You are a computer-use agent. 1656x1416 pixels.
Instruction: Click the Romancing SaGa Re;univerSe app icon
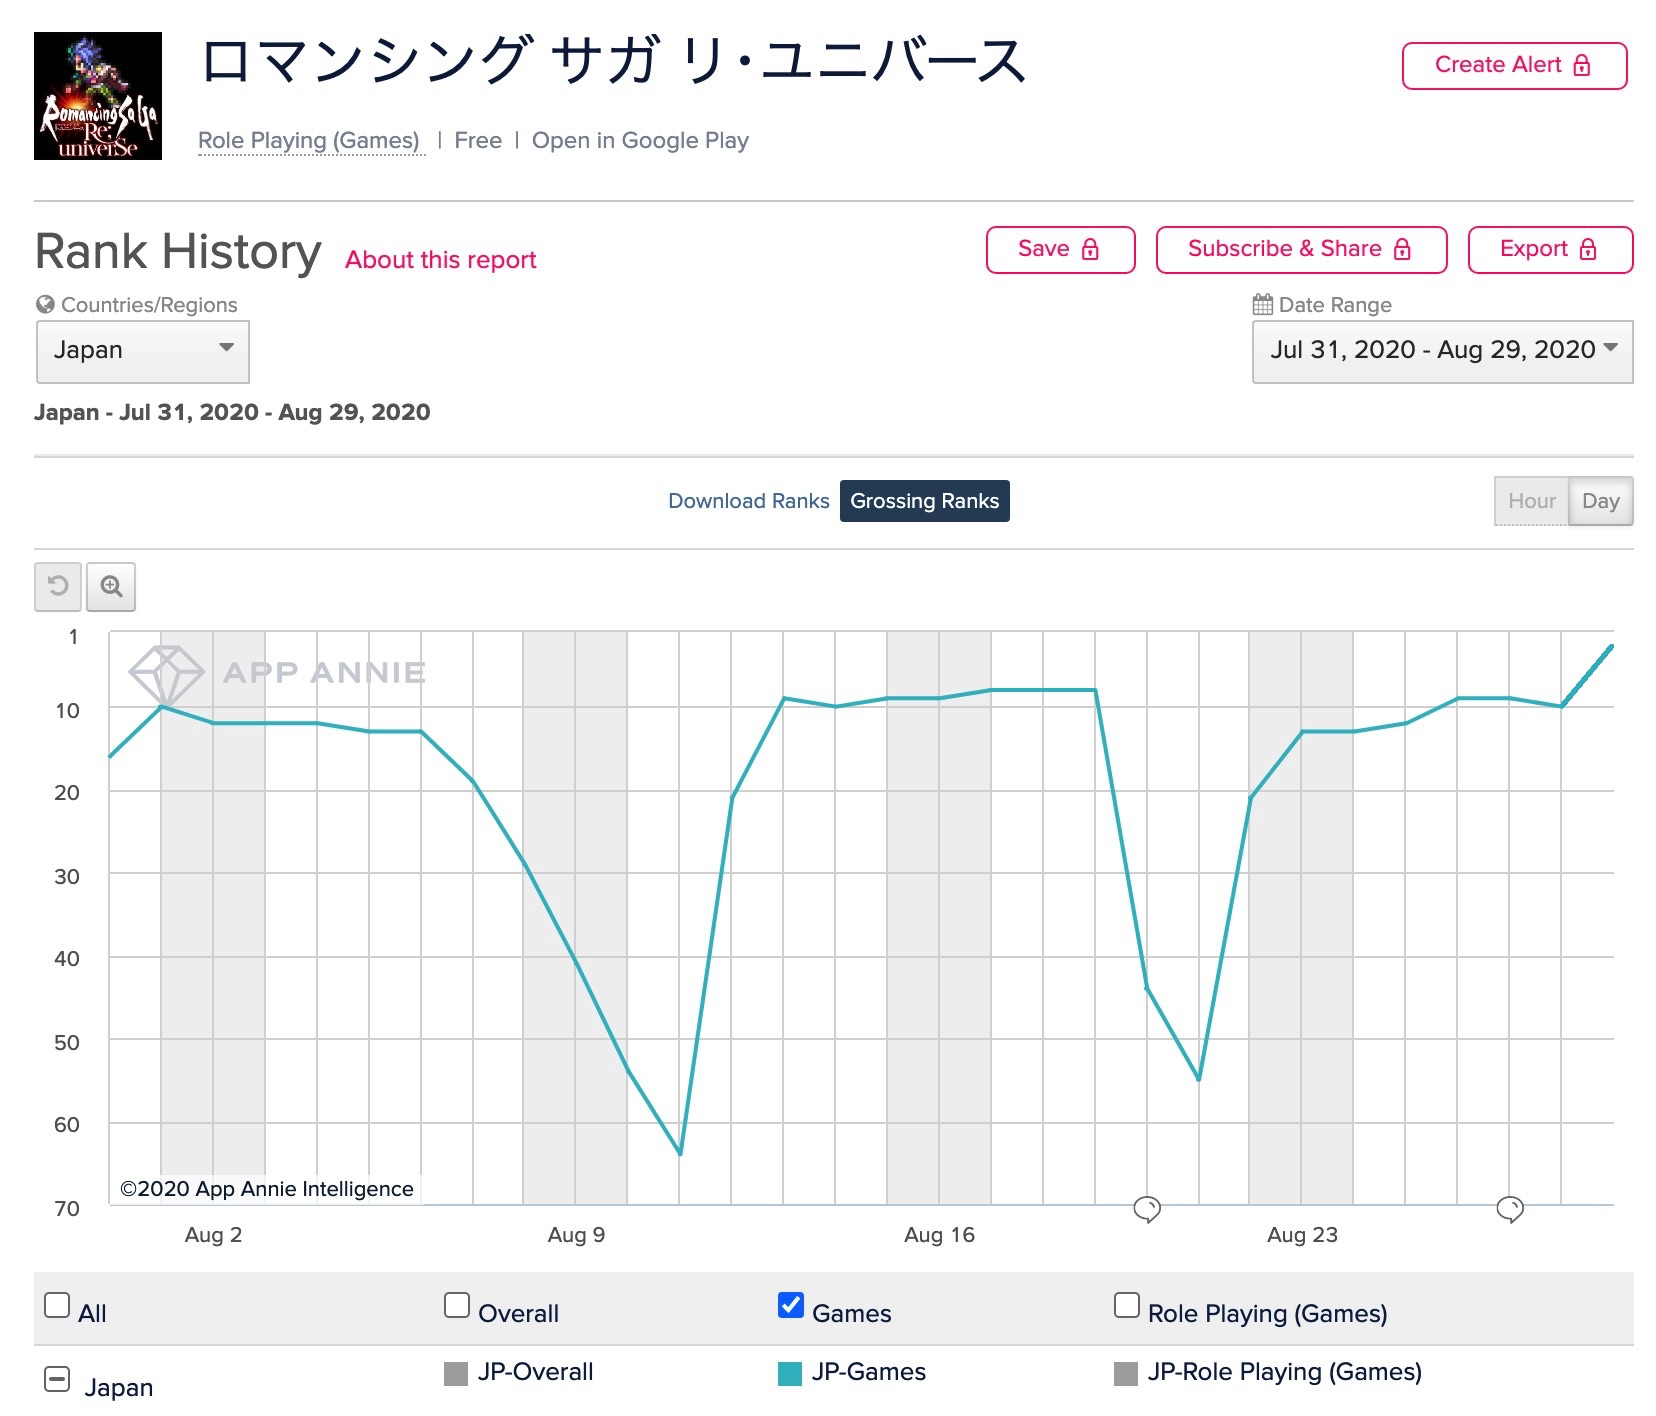[98, 96]
